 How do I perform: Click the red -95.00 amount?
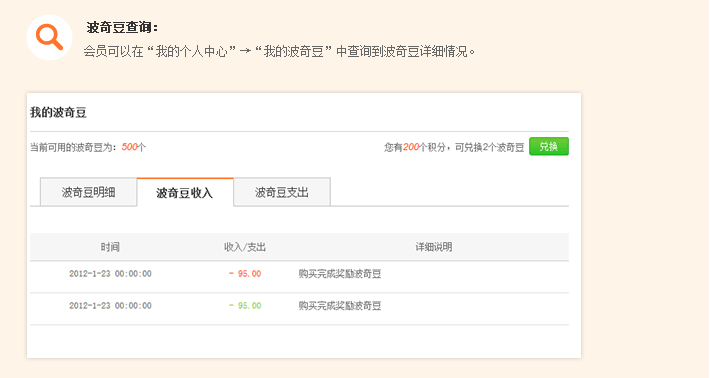pyautogui.click(x=245, y=273)
